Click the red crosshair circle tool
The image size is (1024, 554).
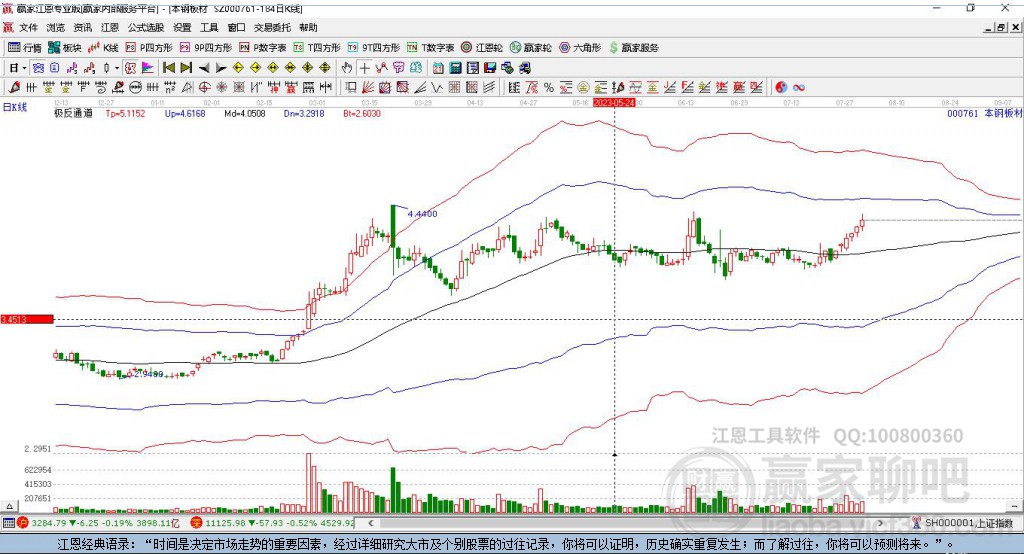(x=204, y=88)
